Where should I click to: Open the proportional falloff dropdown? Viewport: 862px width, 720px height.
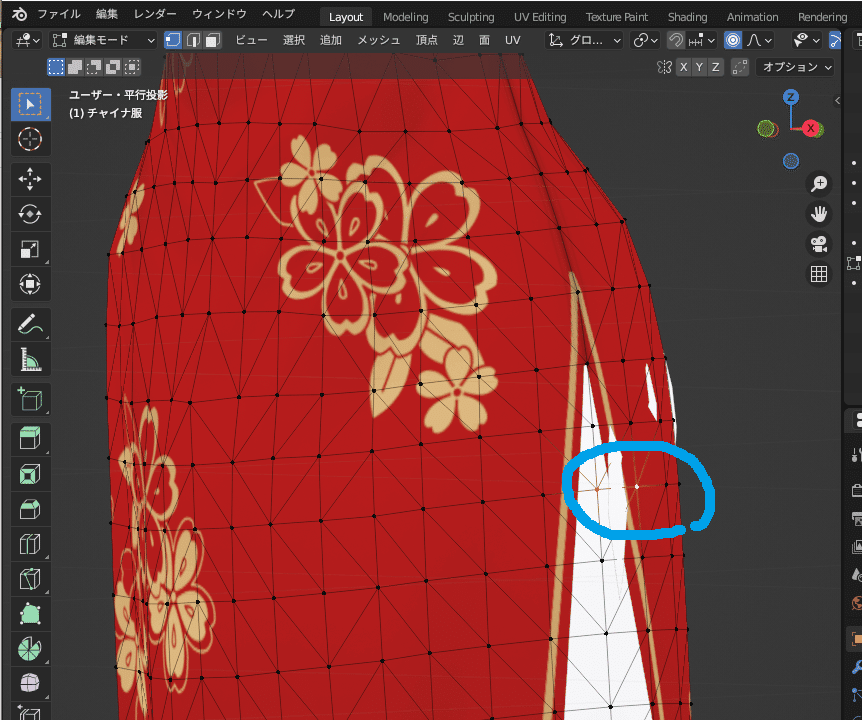(x=759, y=40)
